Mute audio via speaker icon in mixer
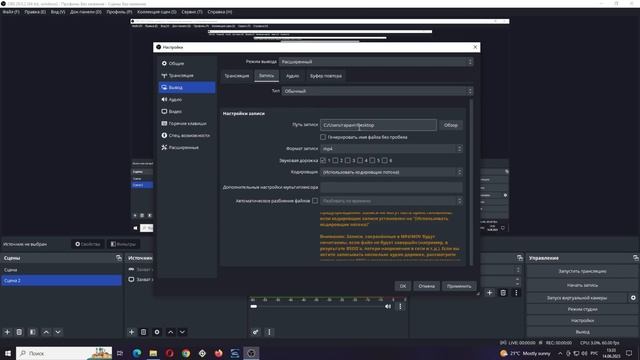This screenshot has width=640, height=360. (388, 307)
